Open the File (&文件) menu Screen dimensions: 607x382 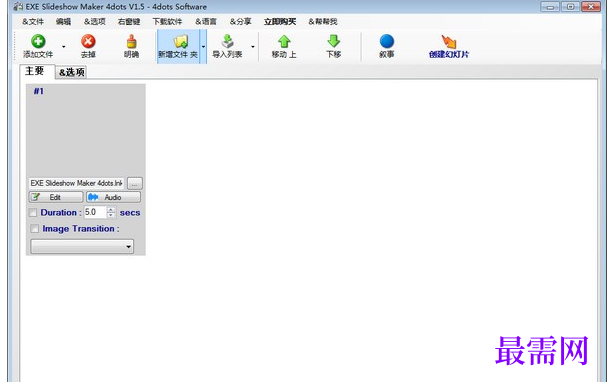coord(33,22)
